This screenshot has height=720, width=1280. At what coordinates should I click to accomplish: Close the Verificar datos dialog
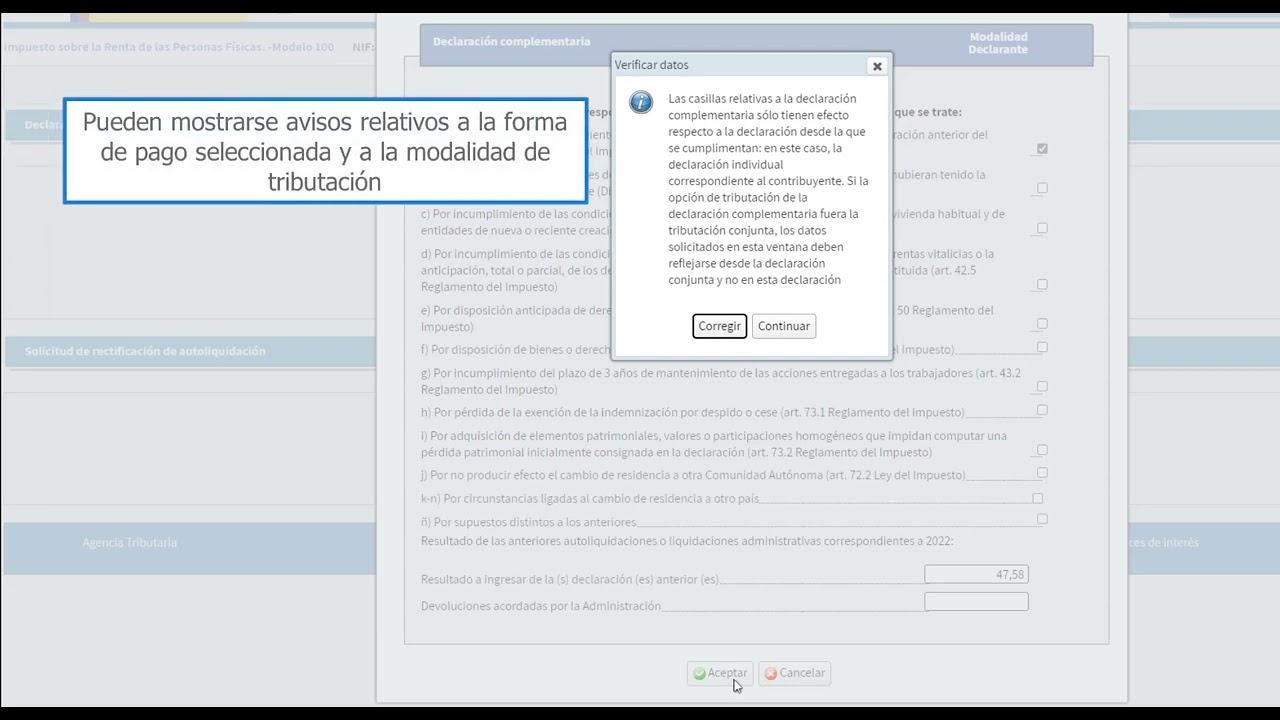(x=877, y=65)
